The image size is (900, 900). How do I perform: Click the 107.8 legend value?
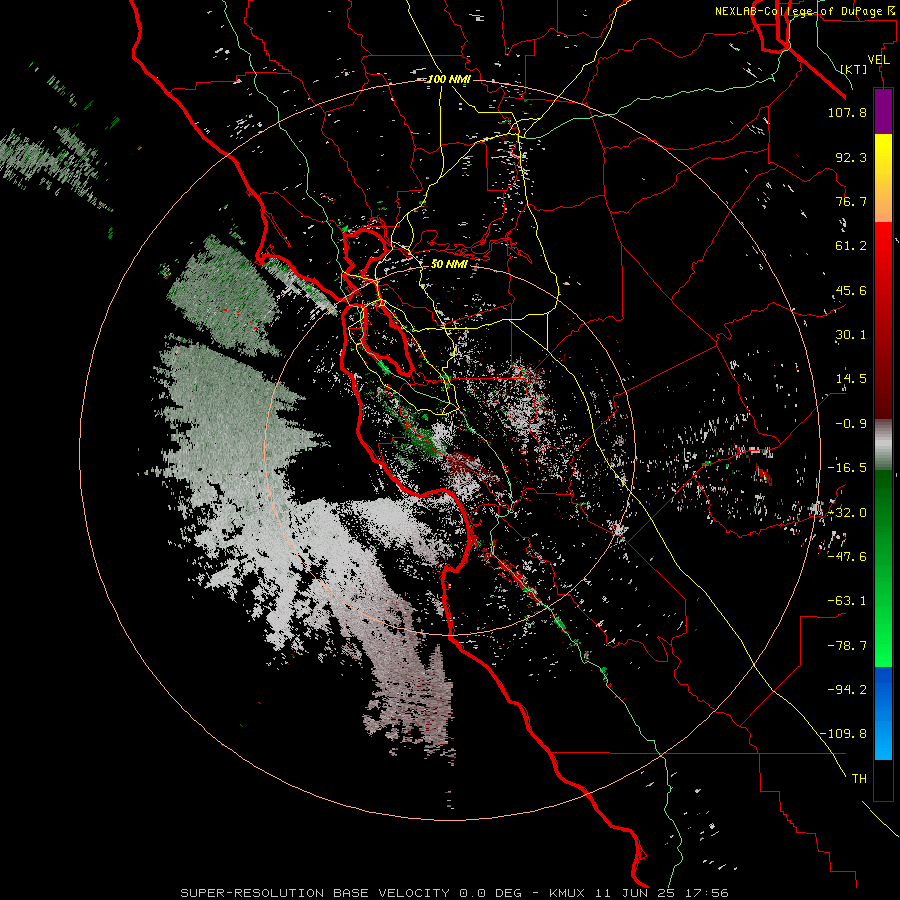[x=847, y=112]
